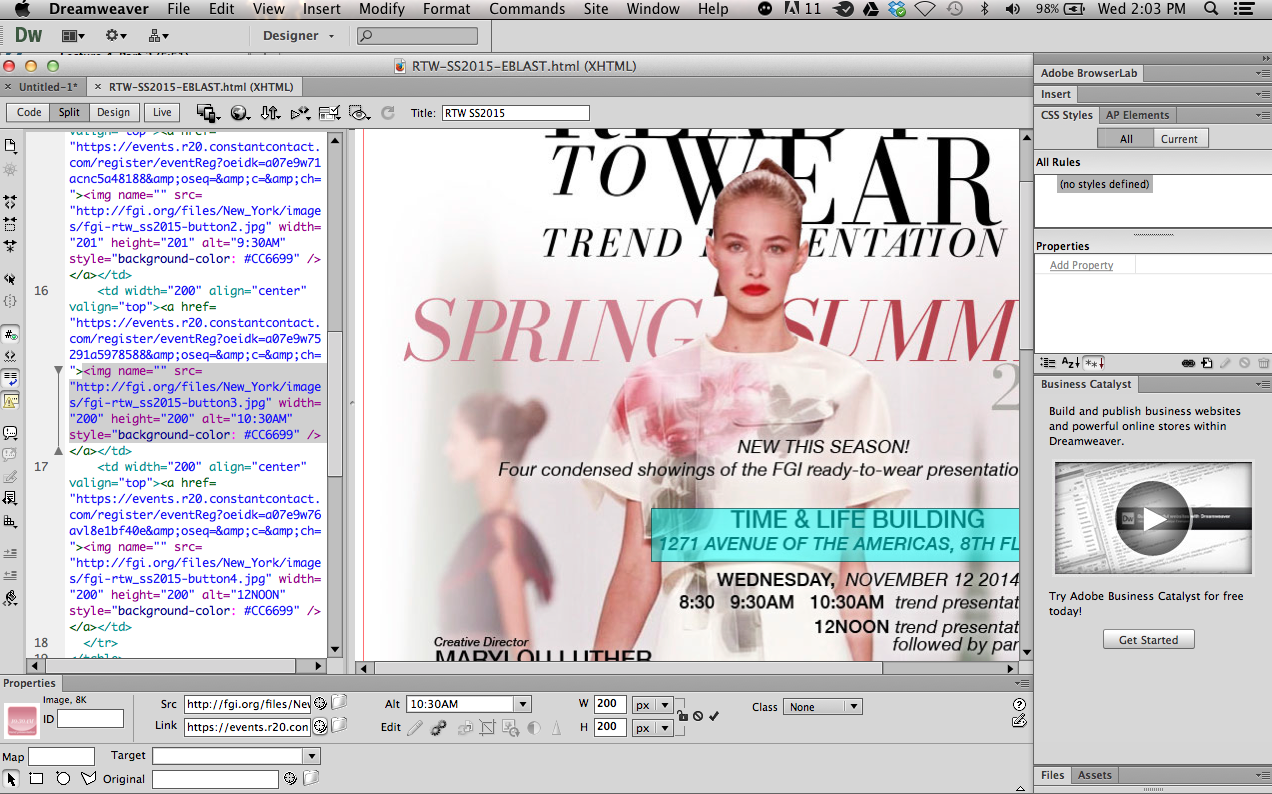Open the H px unit dropdown
1272x794 pixels.
click(654, 728)
